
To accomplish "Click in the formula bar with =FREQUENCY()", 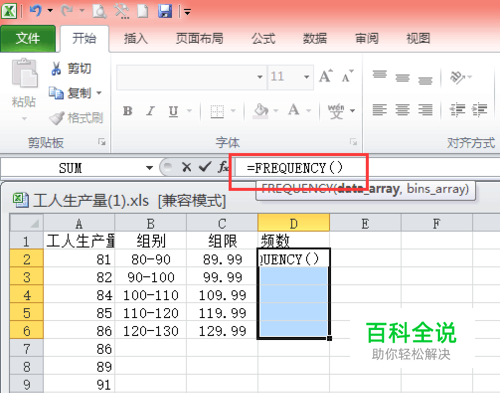I will 367,168.
